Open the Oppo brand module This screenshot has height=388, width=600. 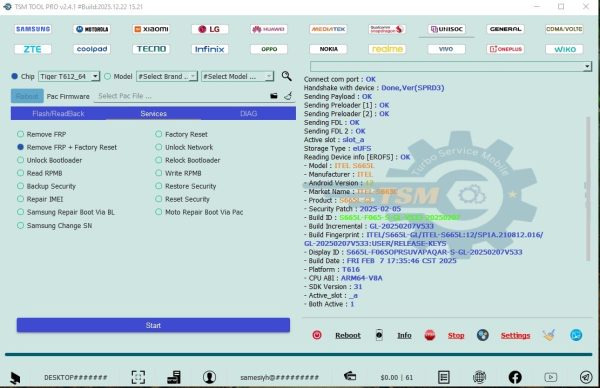click(x=269, y=49)
